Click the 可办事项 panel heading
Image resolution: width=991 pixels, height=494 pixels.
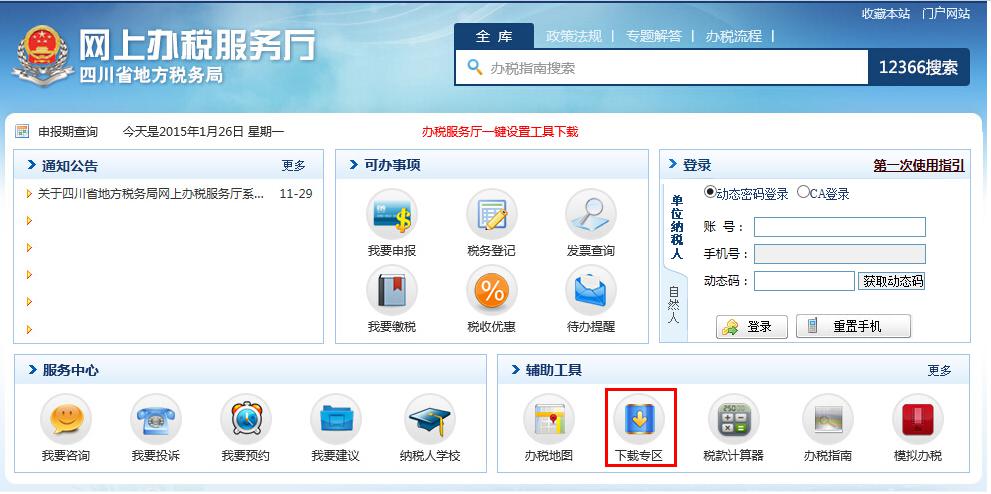click(392, 166)
